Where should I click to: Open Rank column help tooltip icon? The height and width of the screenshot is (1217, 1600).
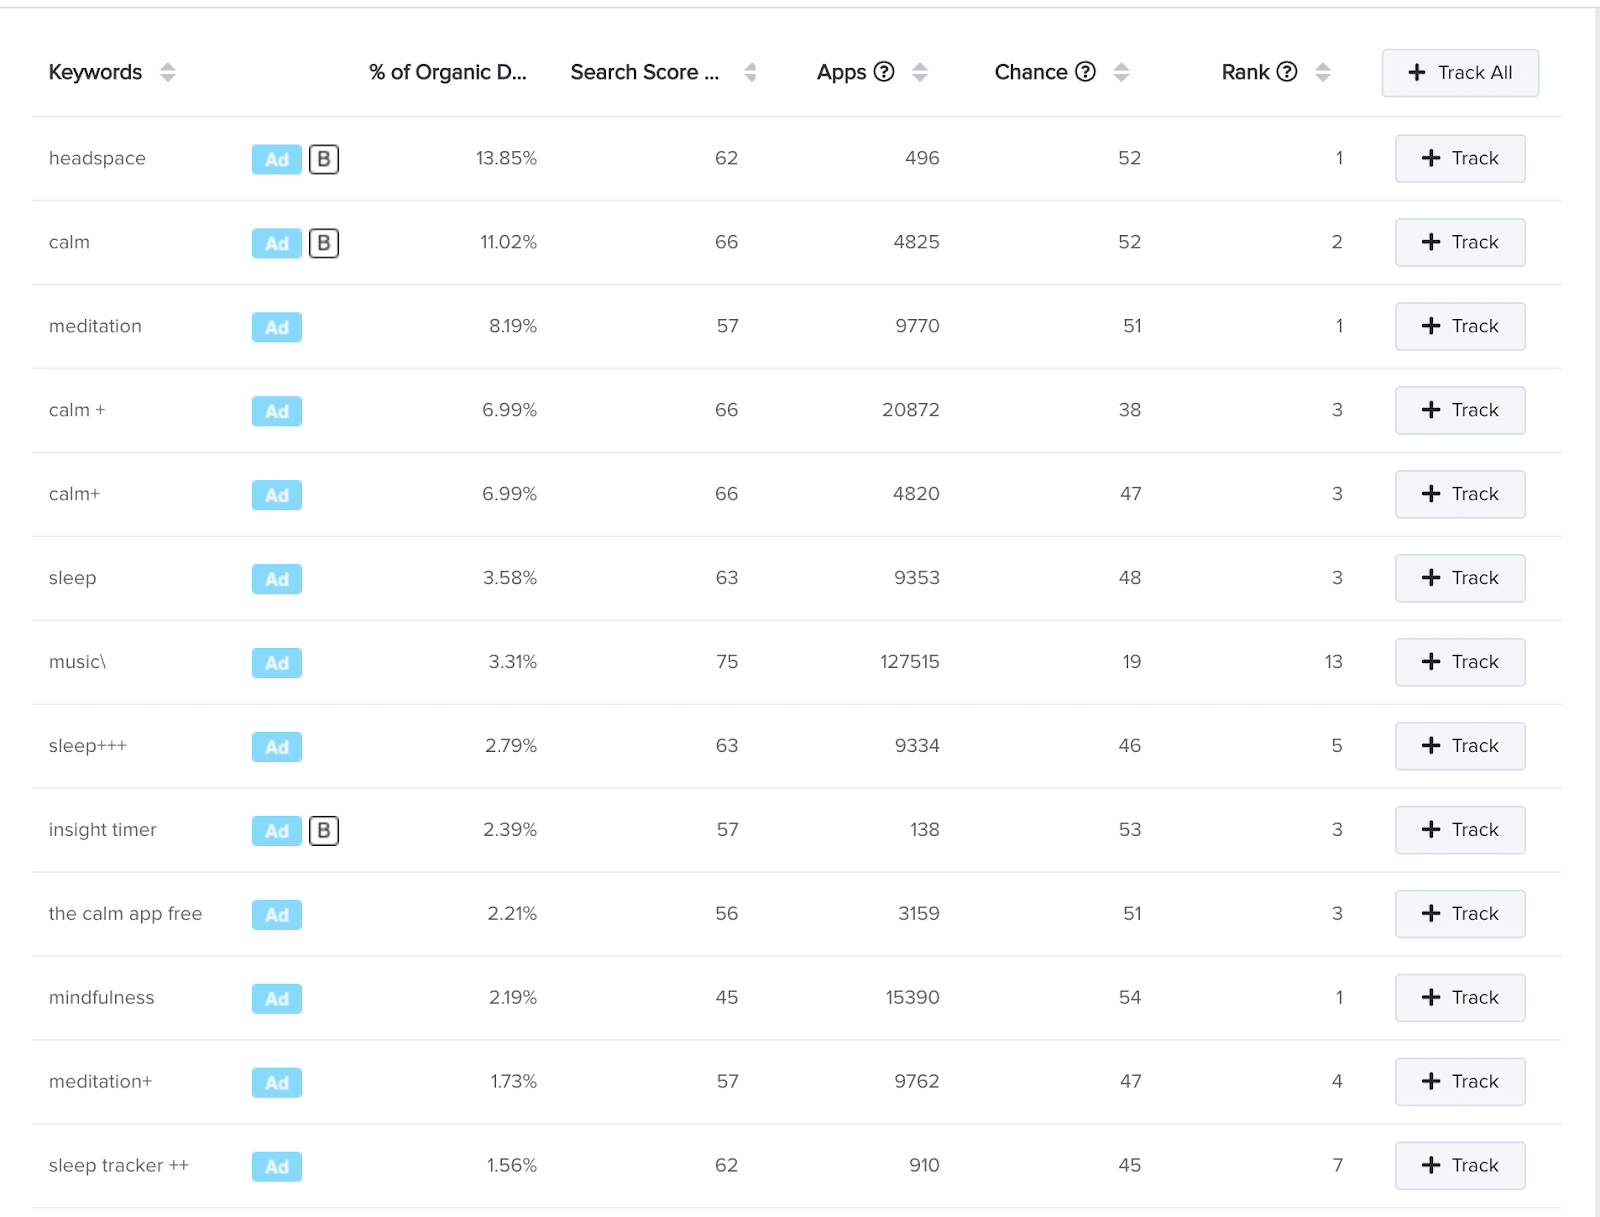(1287, 71)
